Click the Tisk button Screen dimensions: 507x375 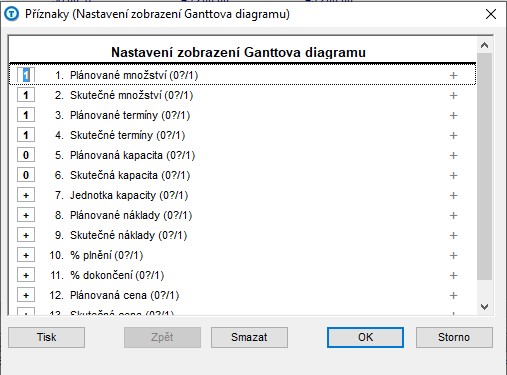[47, 337]
